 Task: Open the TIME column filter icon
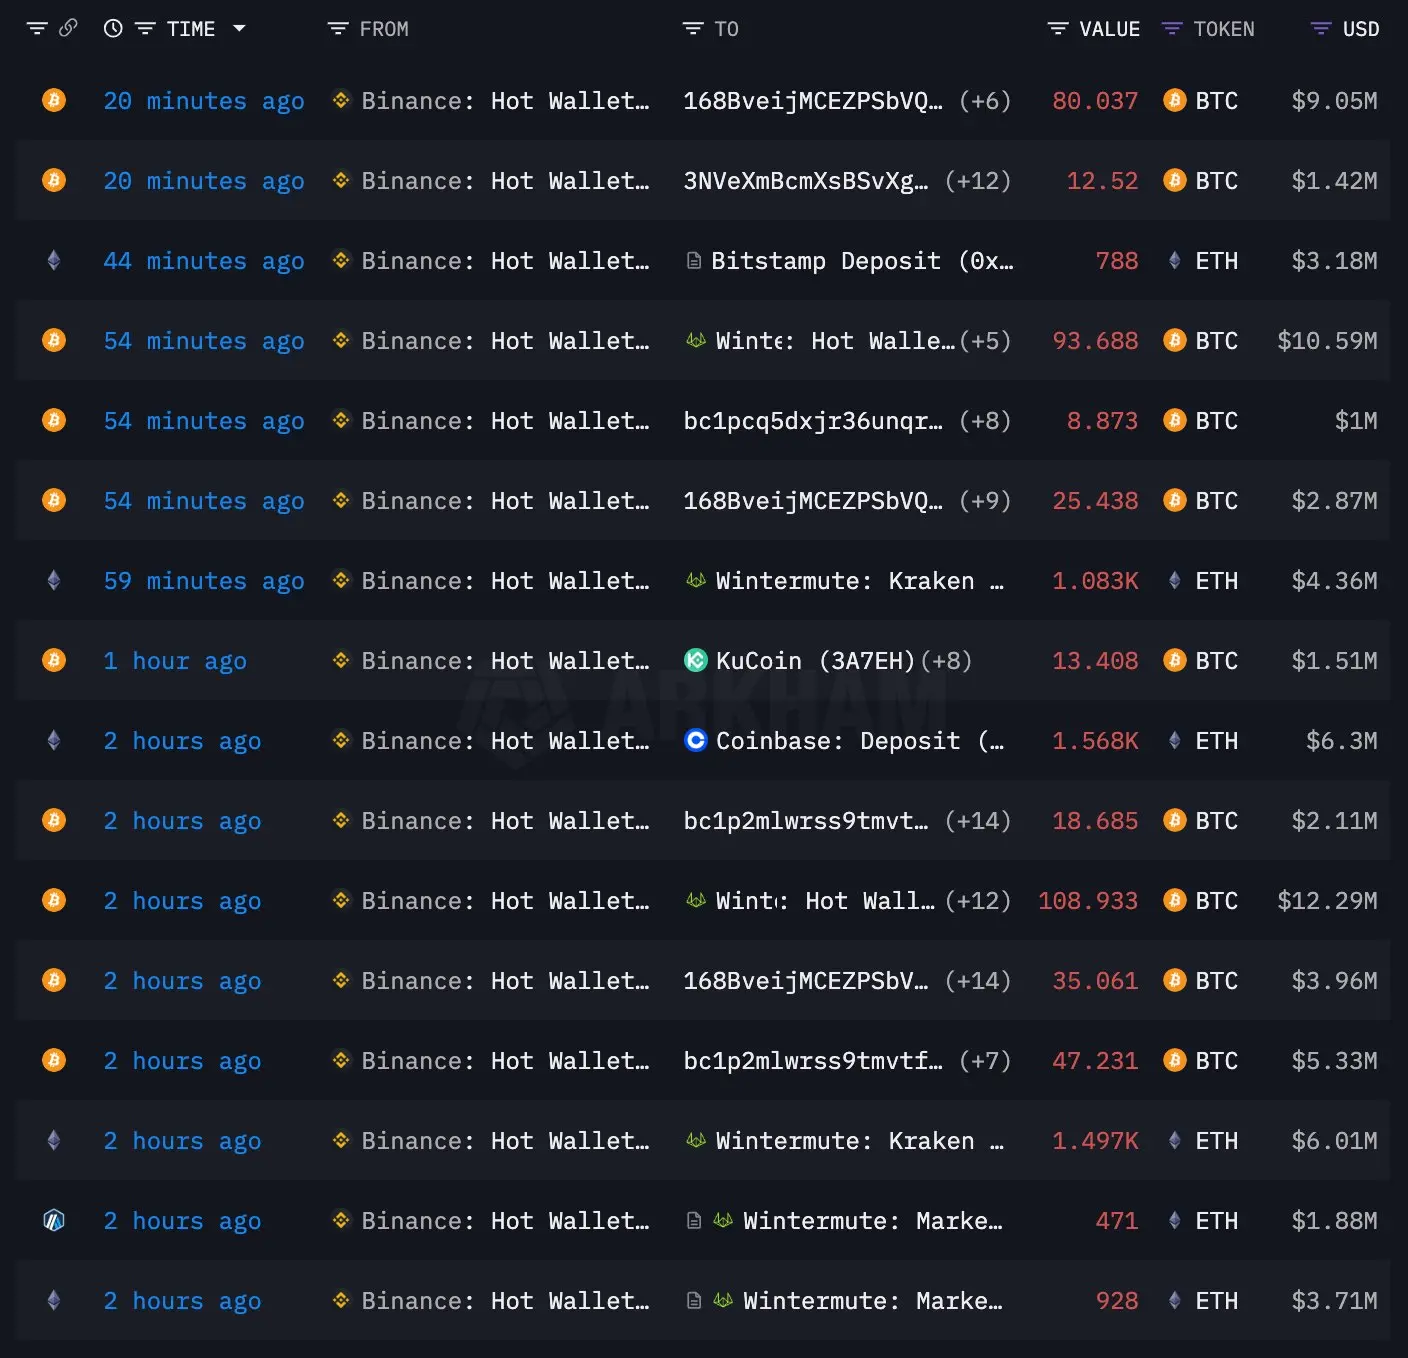pyautogui.click(x=145, y=29)
